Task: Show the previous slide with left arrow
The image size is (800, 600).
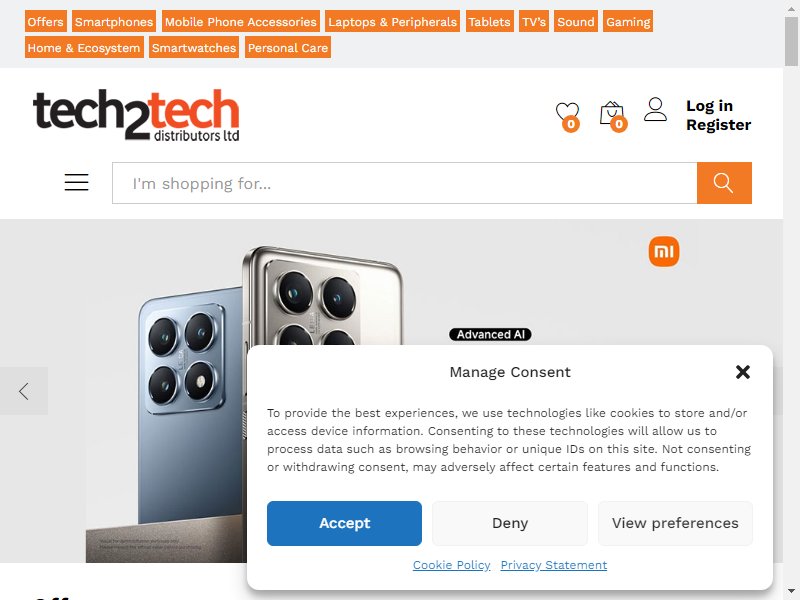Action: [23, 391]
